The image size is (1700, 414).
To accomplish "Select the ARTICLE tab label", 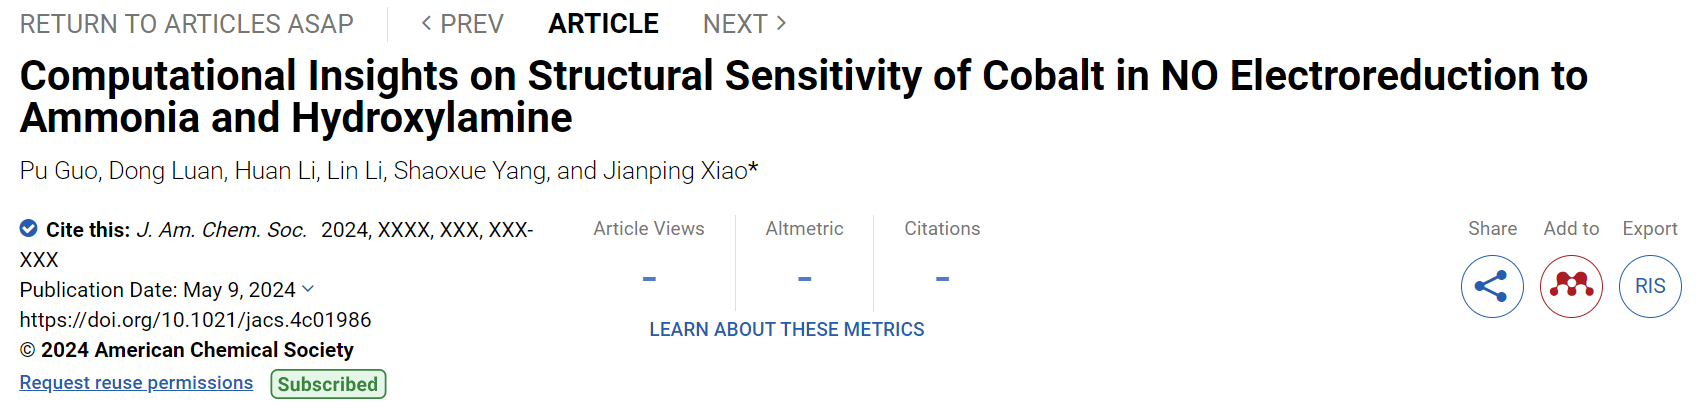I will click(603, 24).
